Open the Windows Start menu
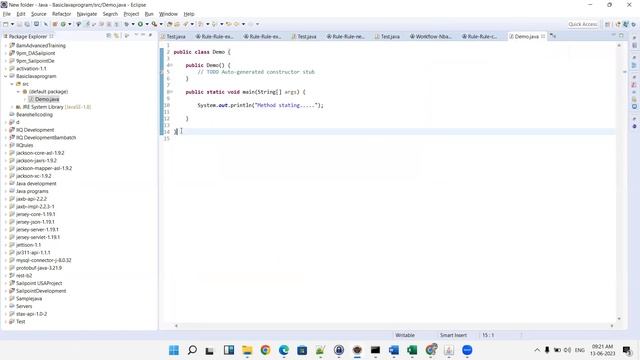 tap(174, 350)
